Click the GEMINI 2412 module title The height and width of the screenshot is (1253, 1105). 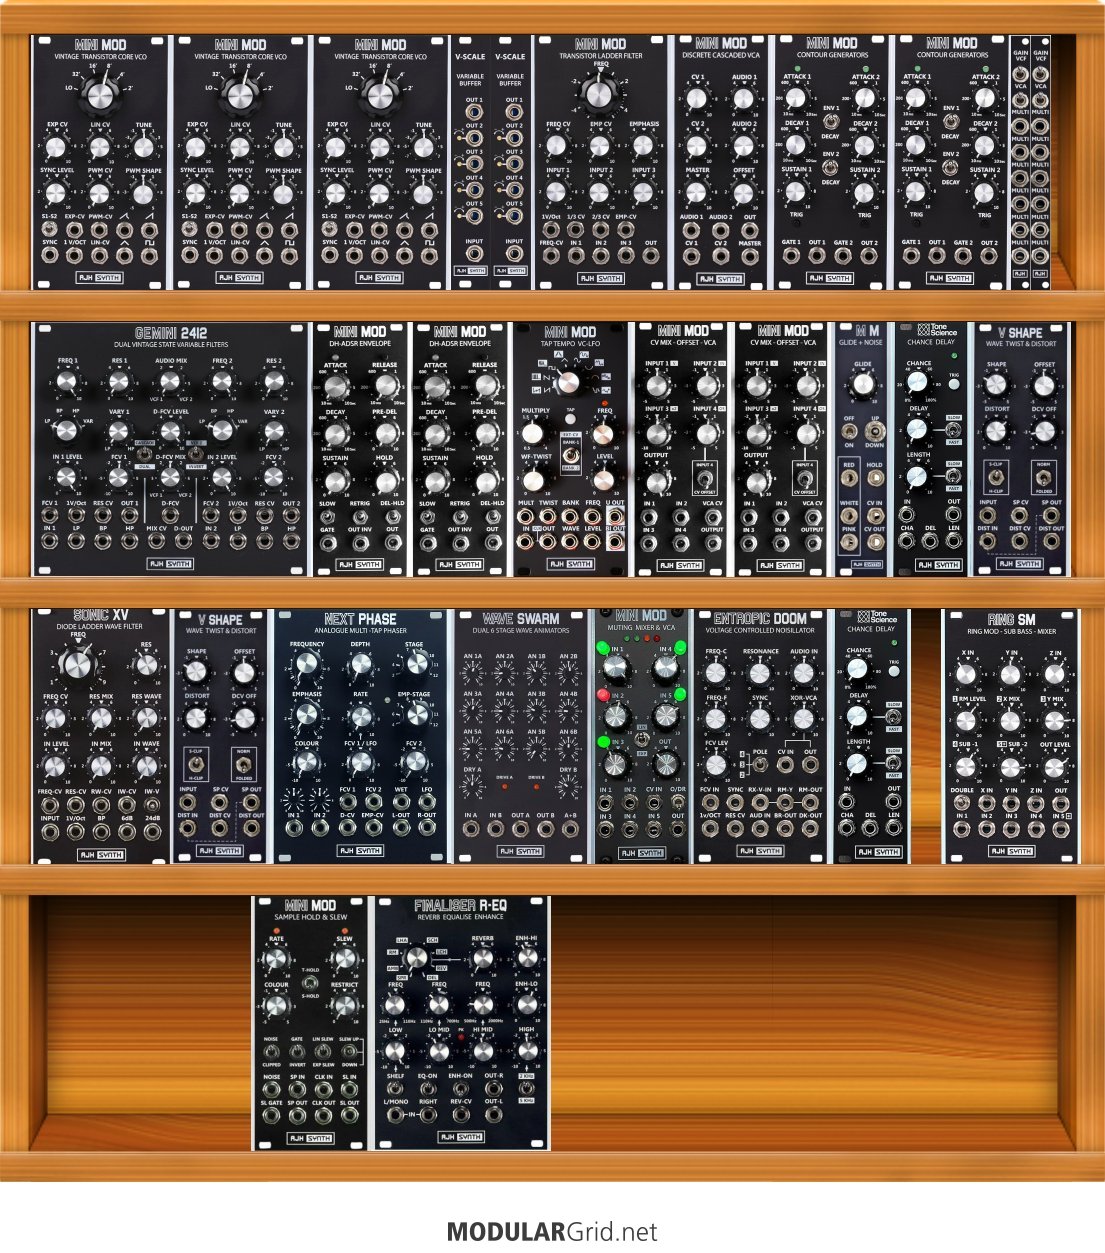tap(171, 333)
